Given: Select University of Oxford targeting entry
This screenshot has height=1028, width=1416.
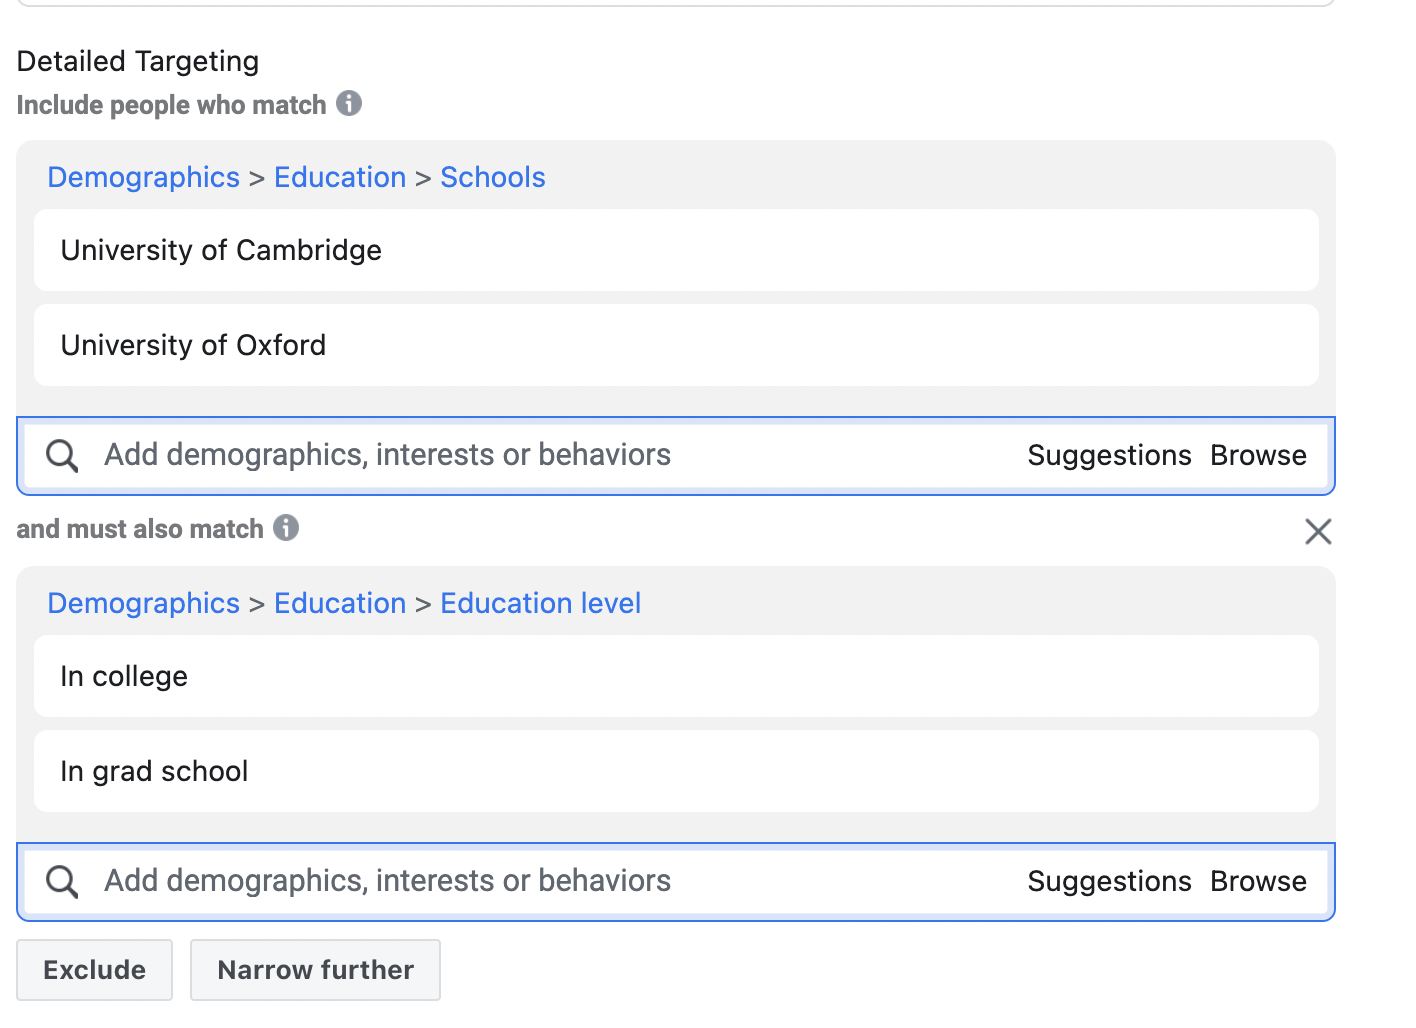Looking at the screenshot, I should pos(676,345).
